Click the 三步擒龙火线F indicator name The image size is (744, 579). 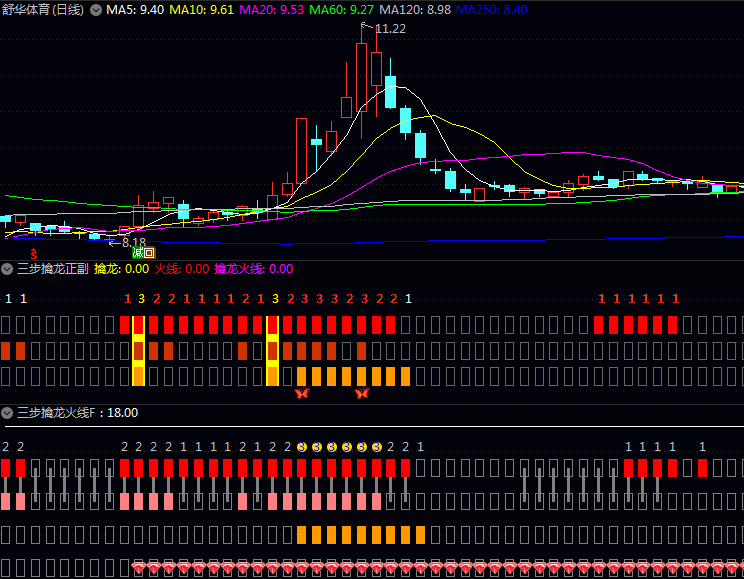pyautogui.click(x=58, y=412)
